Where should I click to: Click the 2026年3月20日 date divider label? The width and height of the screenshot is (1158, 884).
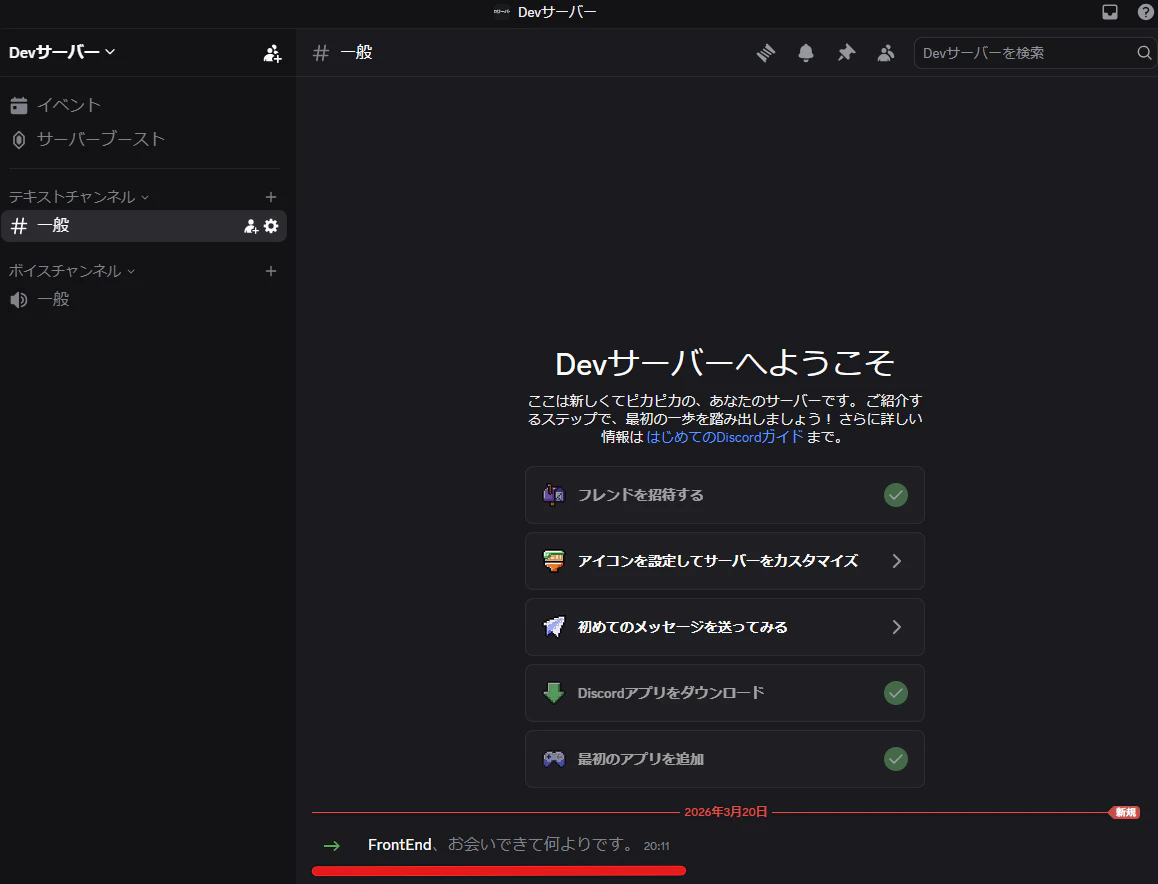click(x=725, y=812)
